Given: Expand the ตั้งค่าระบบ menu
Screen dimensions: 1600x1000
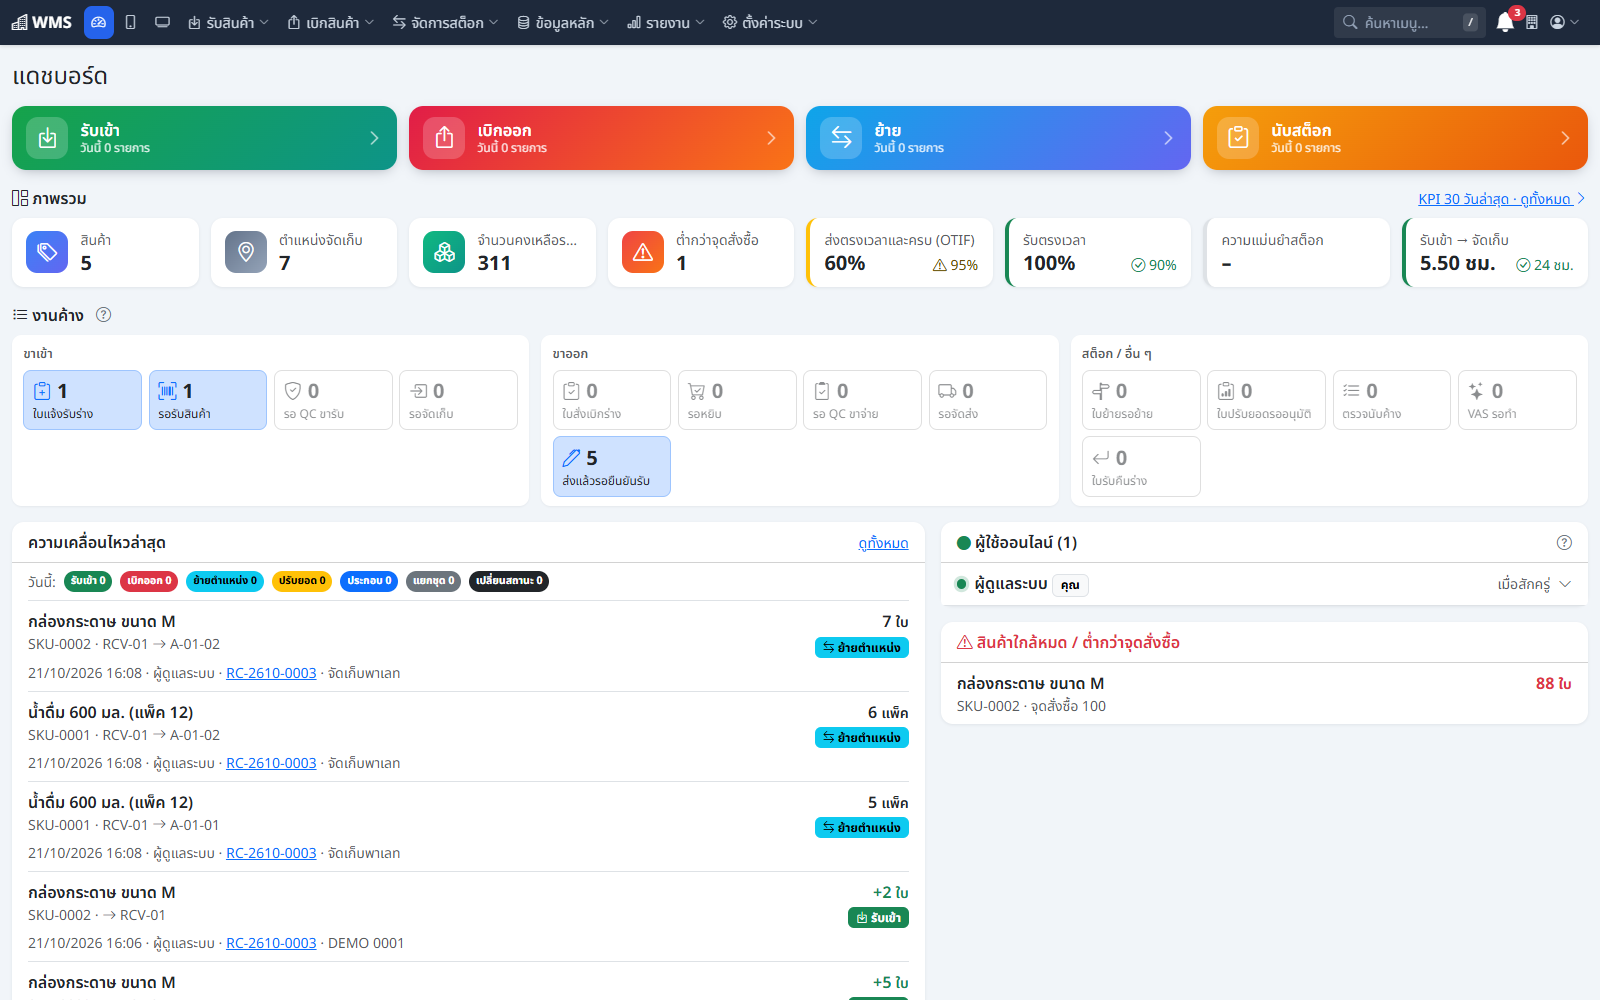Looking at the screenshot, I should click(x=770, y=22).
